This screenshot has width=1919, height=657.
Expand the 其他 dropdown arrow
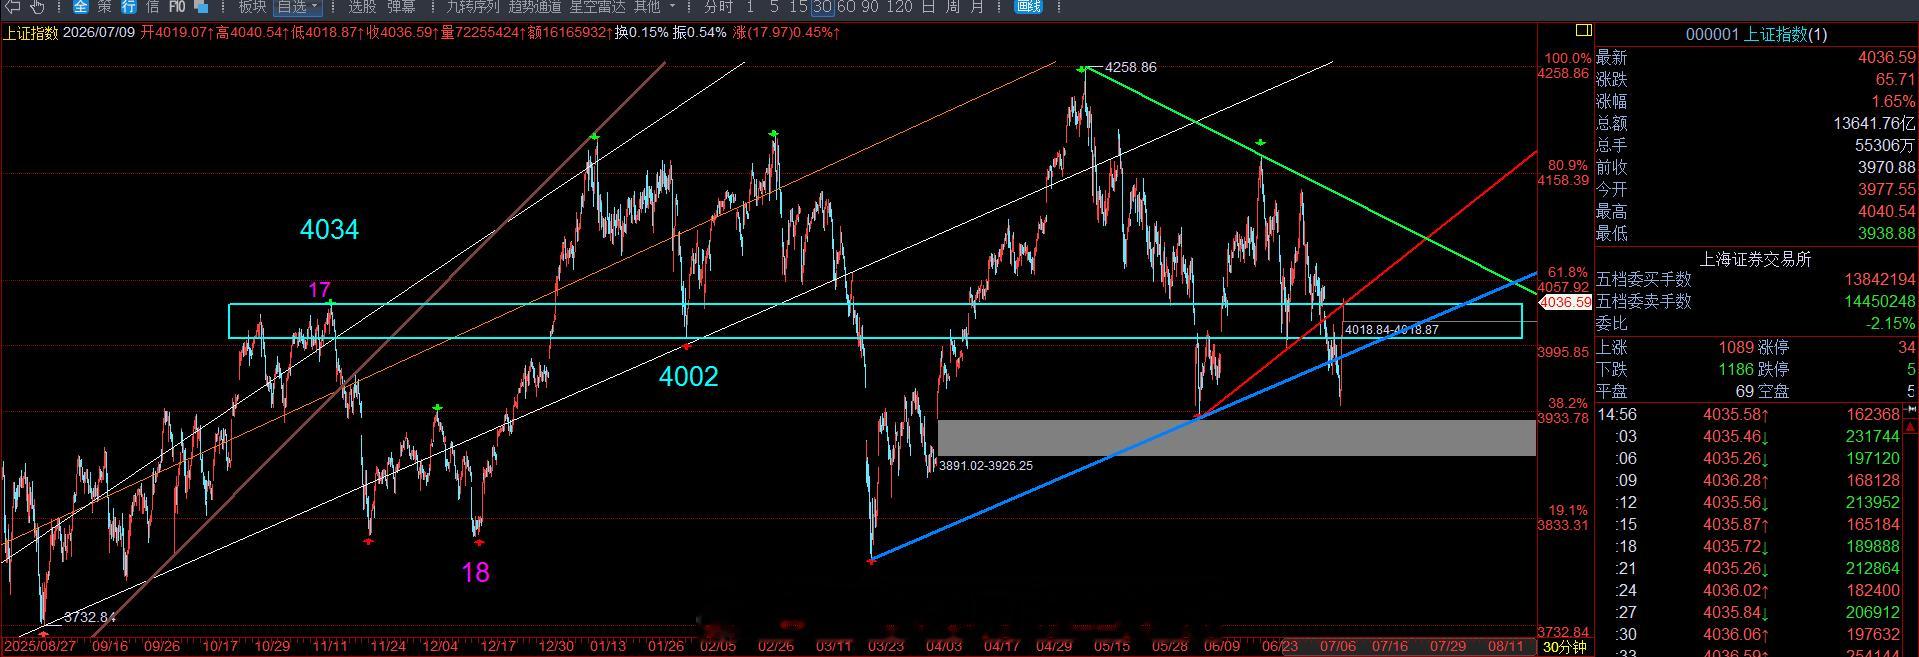[672, 6]
